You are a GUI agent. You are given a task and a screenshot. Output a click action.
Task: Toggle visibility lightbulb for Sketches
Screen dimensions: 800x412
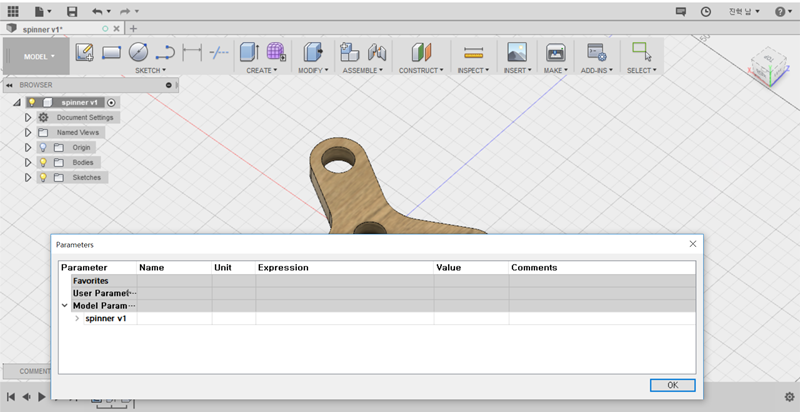coord(43,177)
